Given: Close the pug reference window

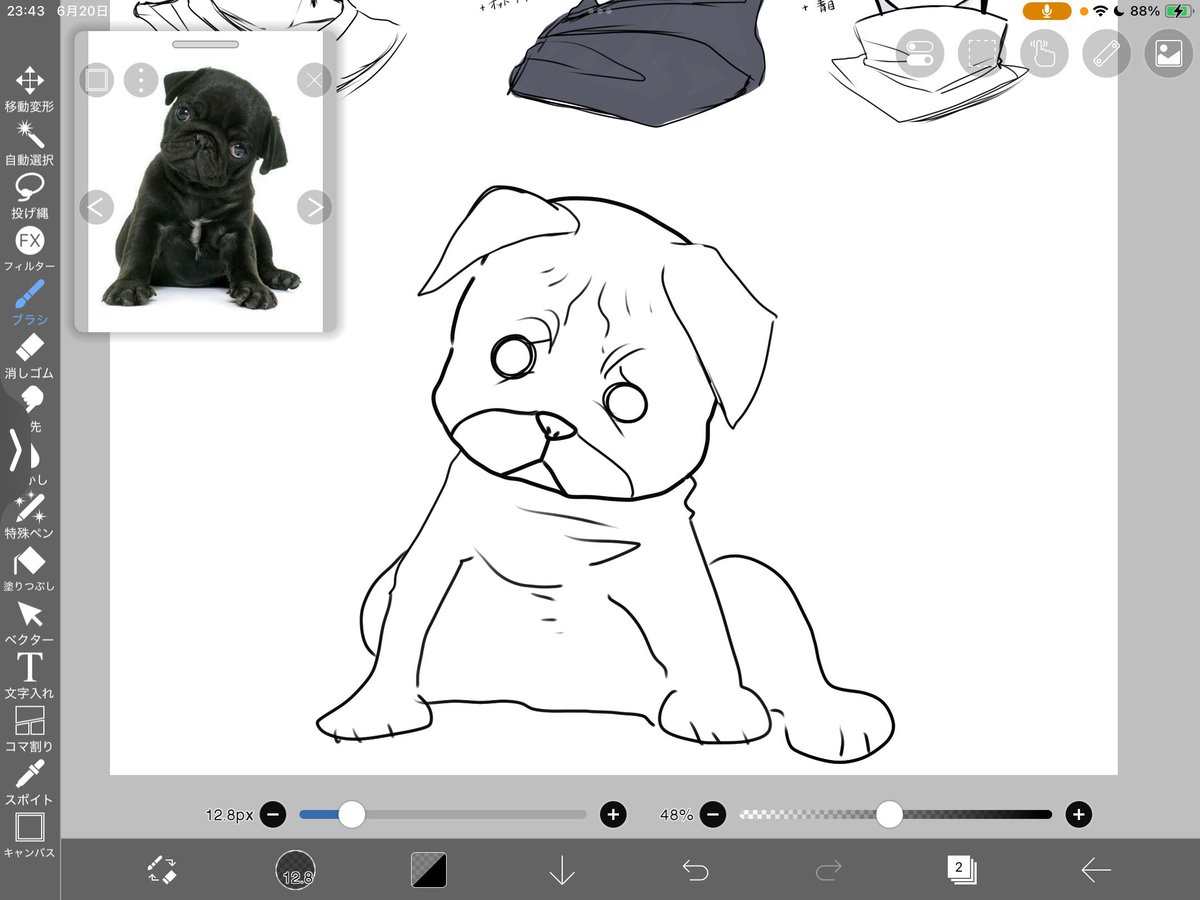Looking at the screenshot, I should pos(314,80).
